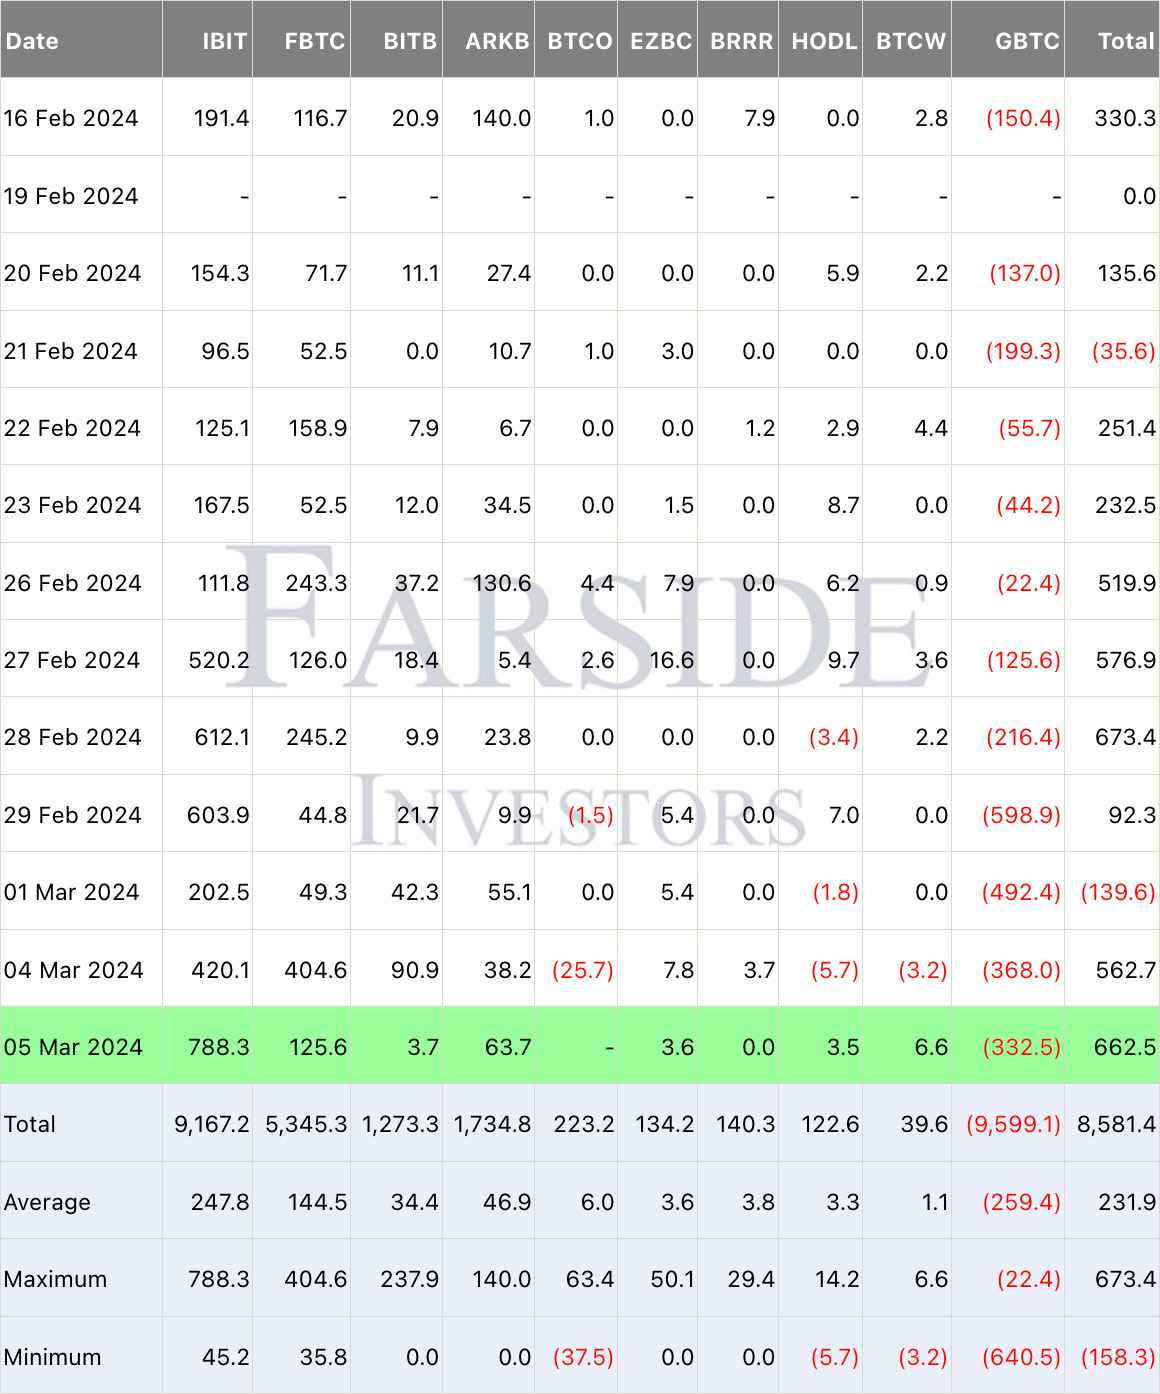Screen dimensions: 1160x1394
Task: Click FBTC value 158.9 on 22 Feb
Action: click(318, 428)
